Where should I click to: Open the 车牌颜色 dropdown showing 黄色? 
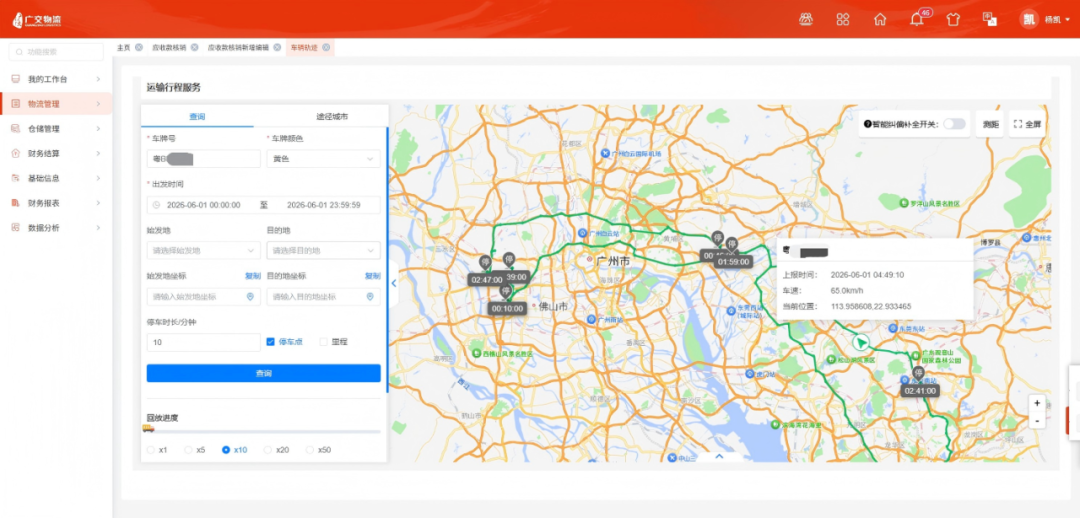click(323, 159)
